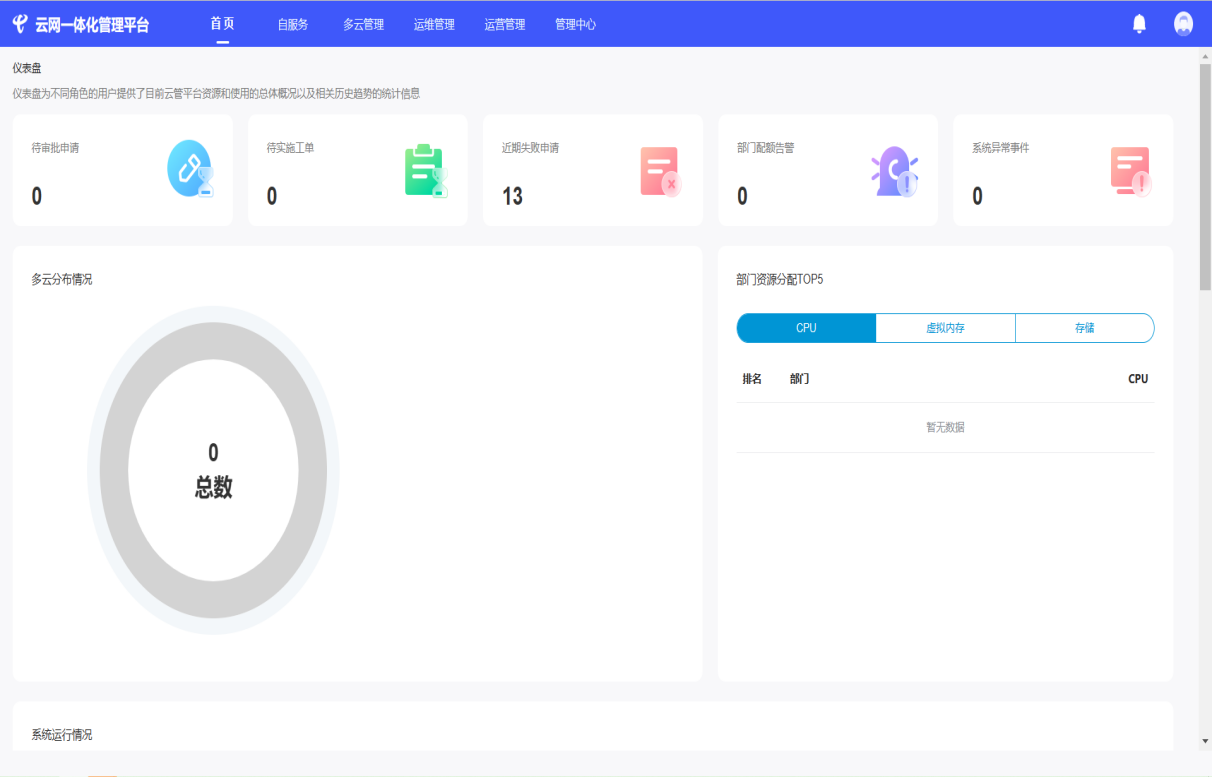This screenshot has height=777, width=1212.
Task: Click the scrollbar down arrow
Action: click(1204, 741)
